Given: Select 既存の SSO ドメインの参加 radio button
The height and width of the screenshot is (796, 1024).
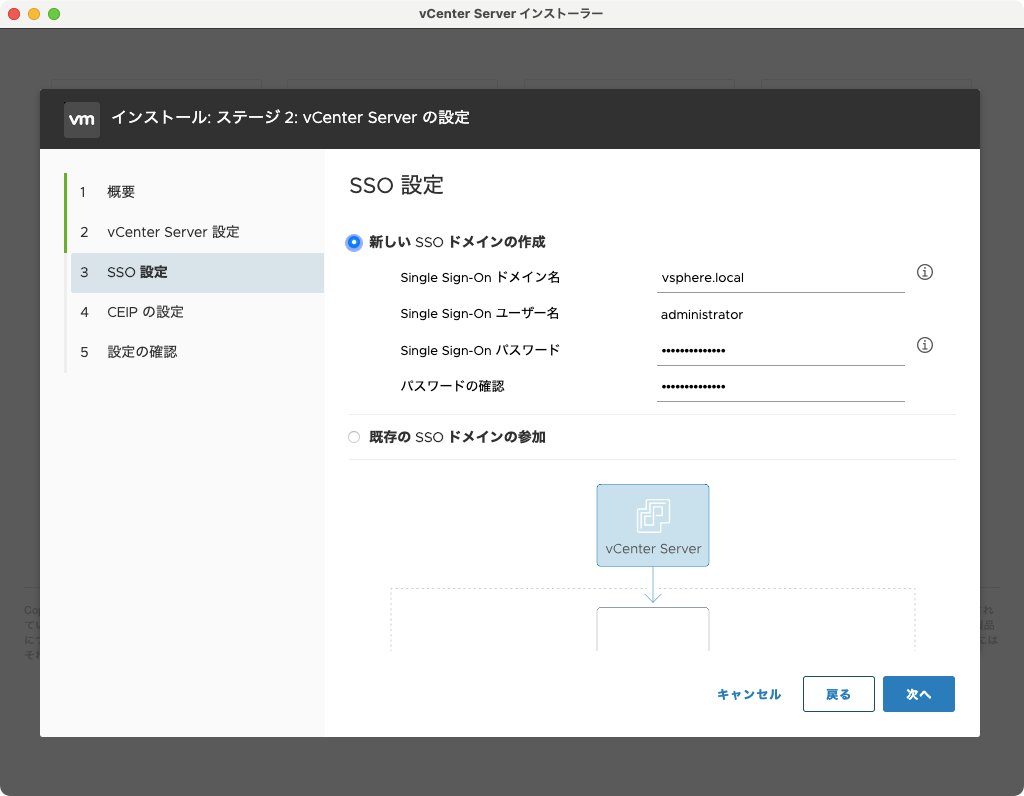Looking at the screenshot, I should [x=354, y=437].
